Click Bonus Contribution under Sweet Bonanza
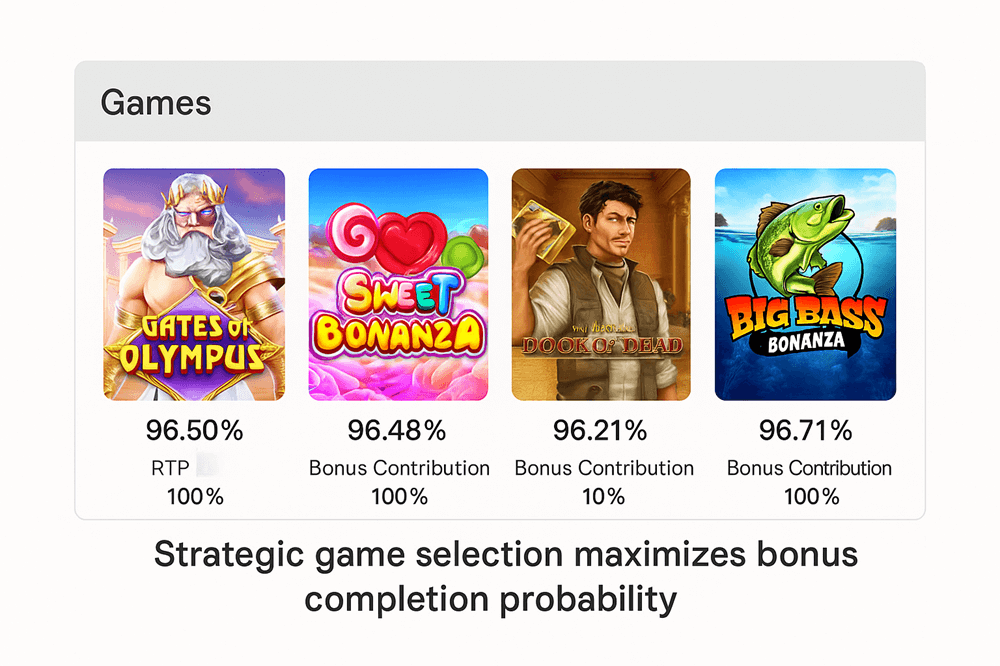The height and width of the screenshot is (666, 1000). tap(398, 467)
